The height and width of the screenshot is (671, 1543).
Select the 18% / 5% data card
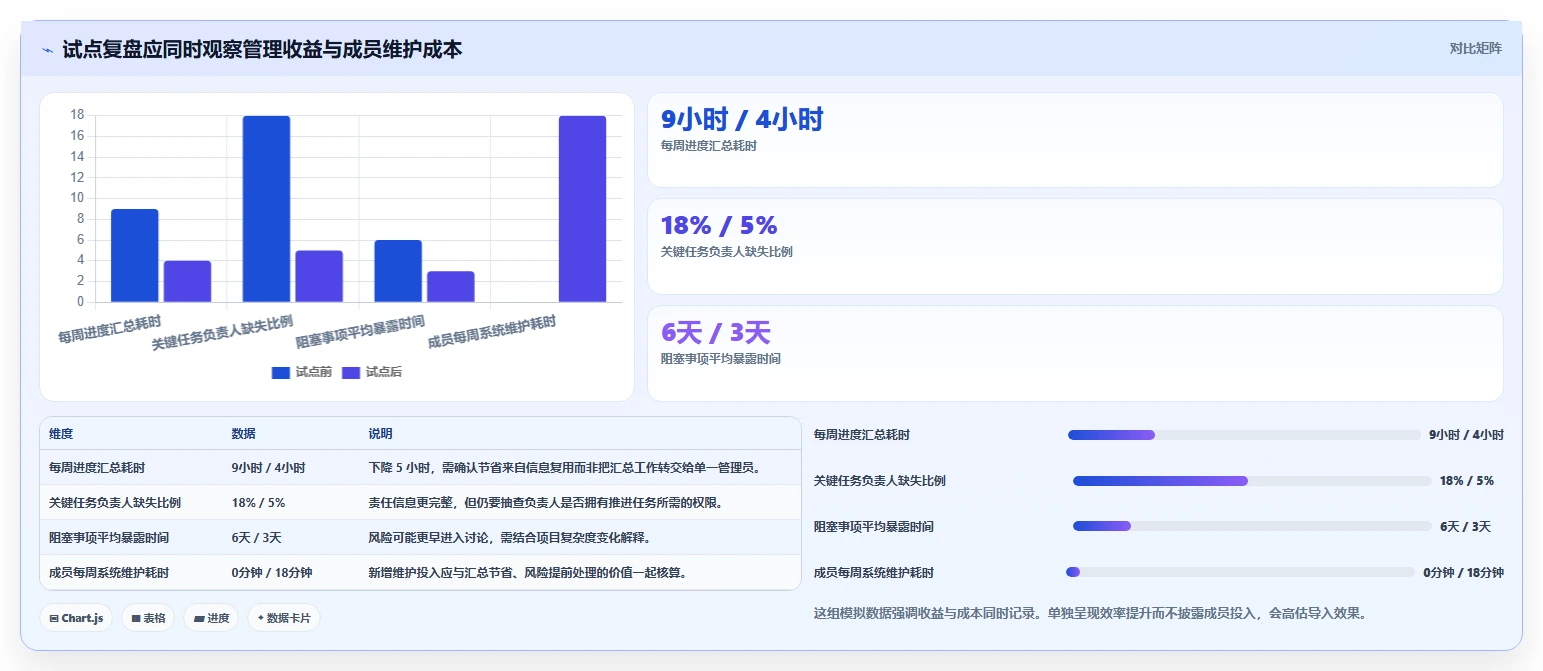click(x=1075, y=246)
